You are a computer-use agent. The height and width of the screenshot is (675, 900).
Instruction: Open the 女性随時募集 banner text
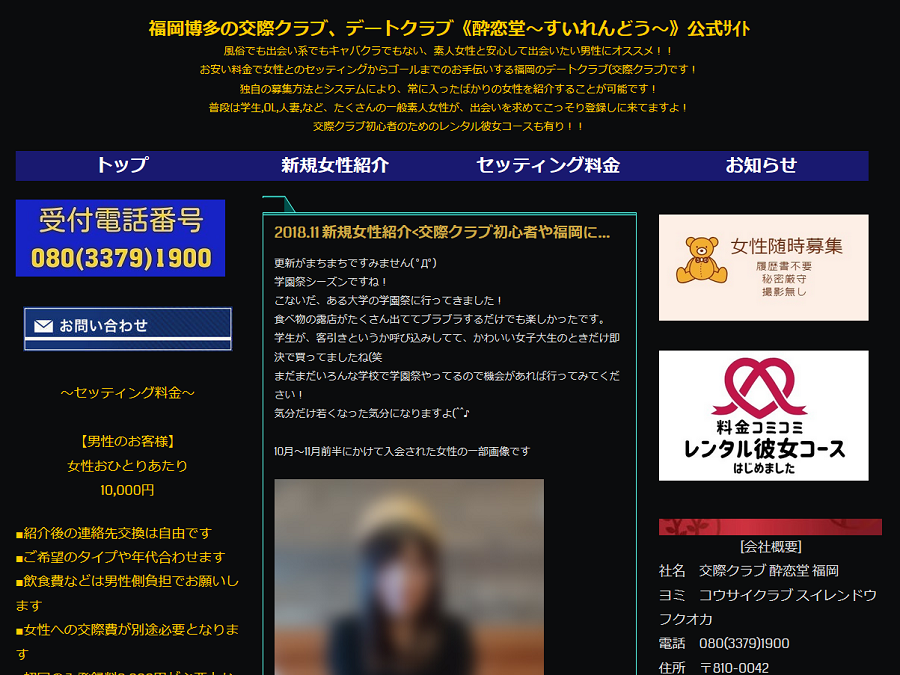(x=786, y=246)
